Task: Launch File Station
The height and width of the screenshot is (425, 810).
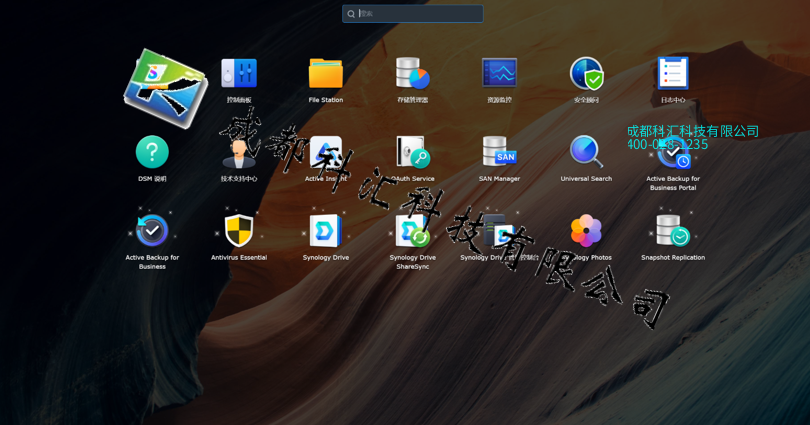Action: point(325,73)
